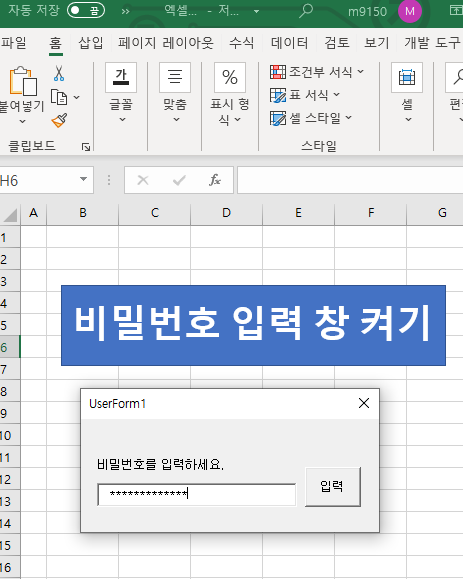
Task: Open the m9150 account avatar
Action: click(x=409, y=11)
